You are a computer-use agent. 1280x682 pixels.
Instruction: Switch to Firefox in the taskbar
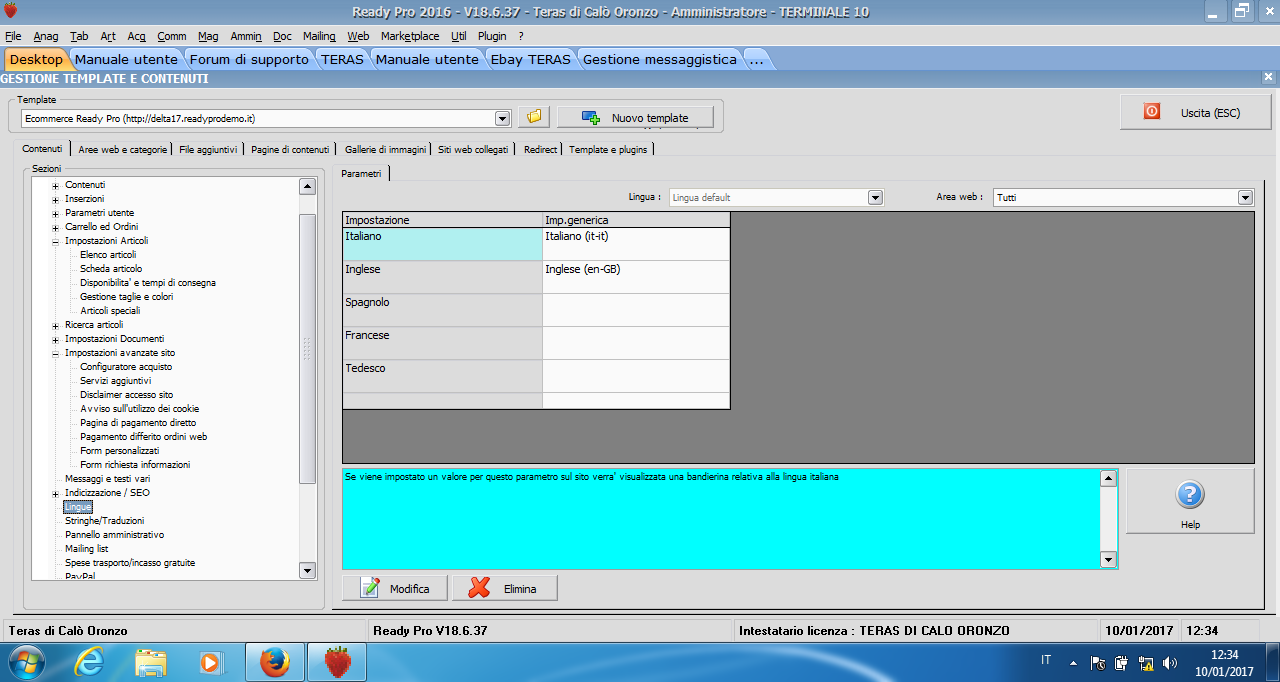274,661
